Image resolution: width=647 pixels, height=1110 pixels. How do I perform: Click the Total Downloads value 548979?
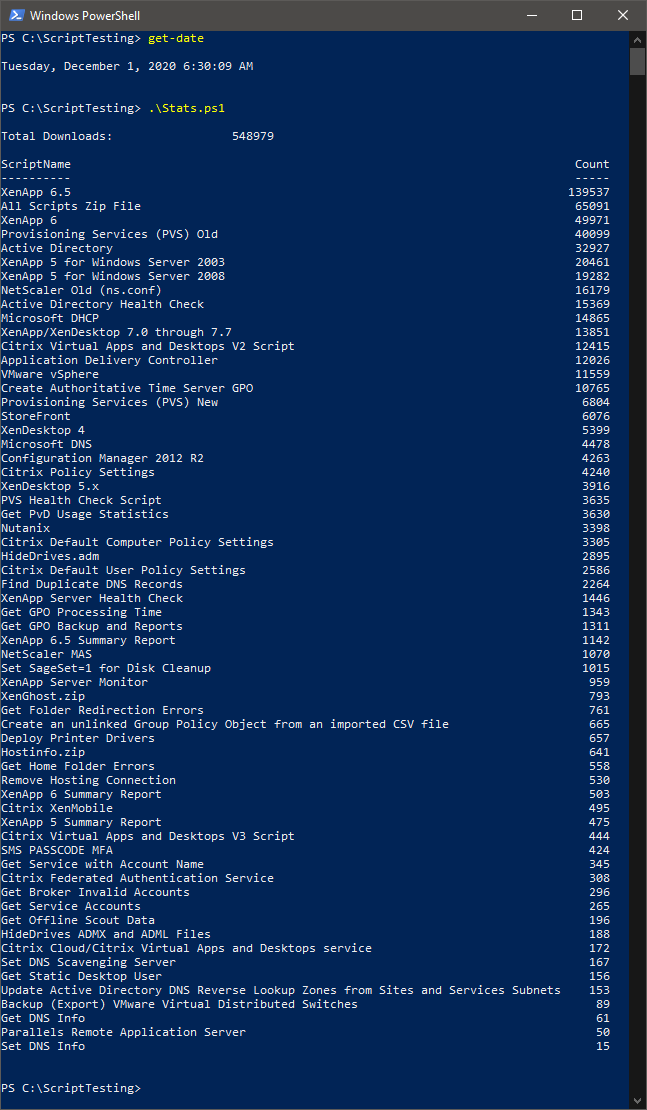coord(253,136)
